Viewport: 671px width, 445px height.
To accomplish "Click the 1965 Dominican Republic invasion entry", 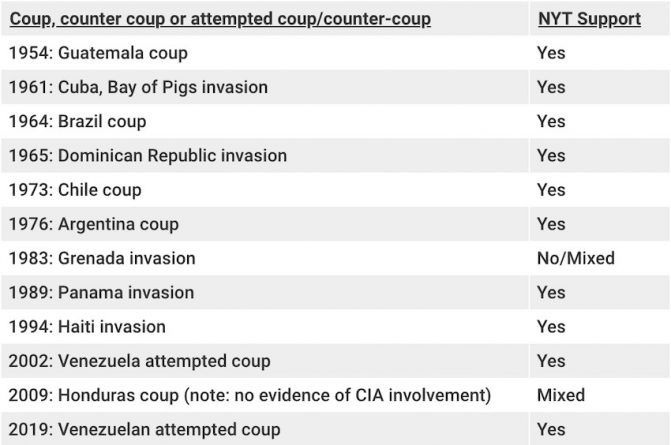I will pos(147,156).
